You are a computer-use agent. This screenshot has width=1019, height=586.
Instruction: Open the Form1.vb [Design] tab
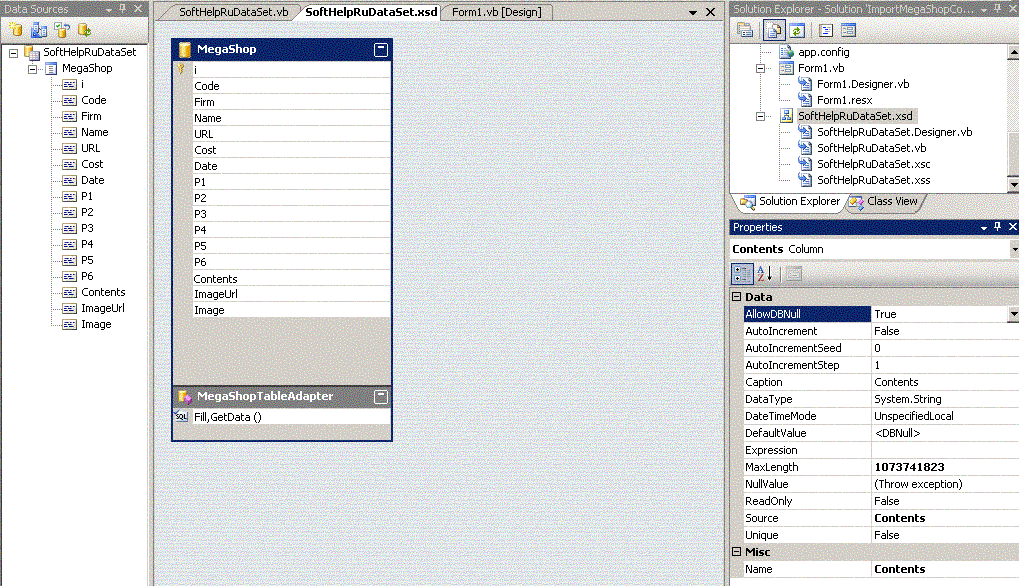pos(497,12)
